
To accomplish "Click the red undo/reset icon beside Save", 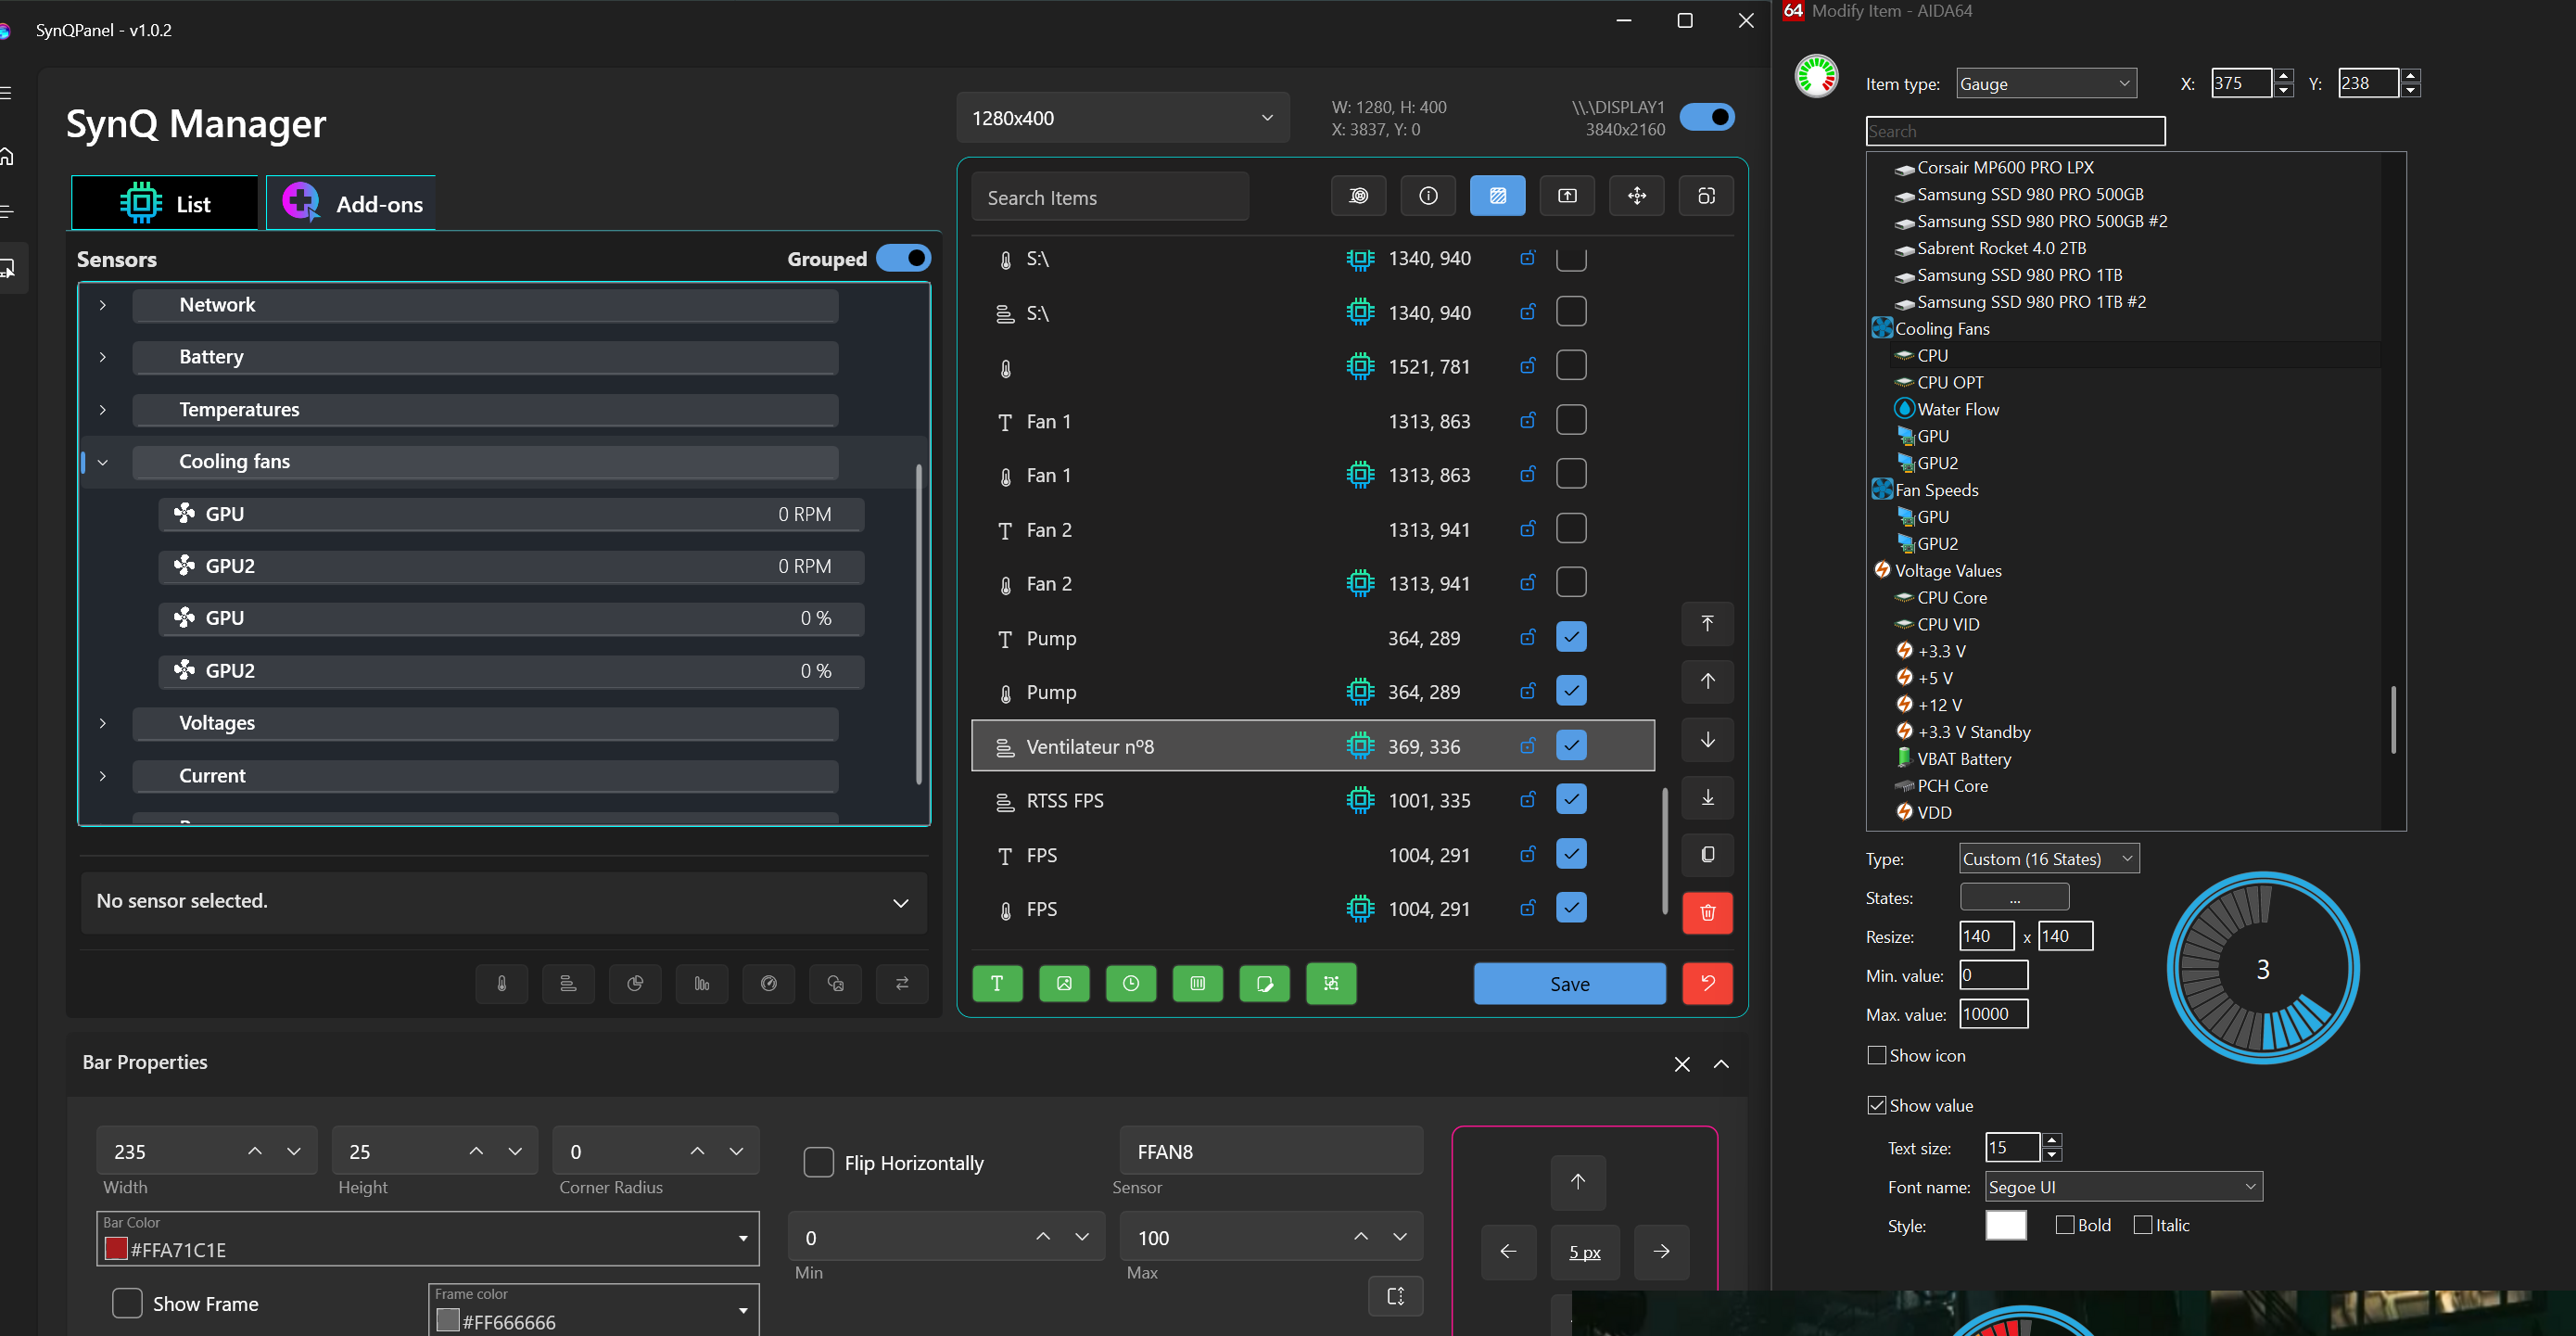I will (x=1707, y=984).
